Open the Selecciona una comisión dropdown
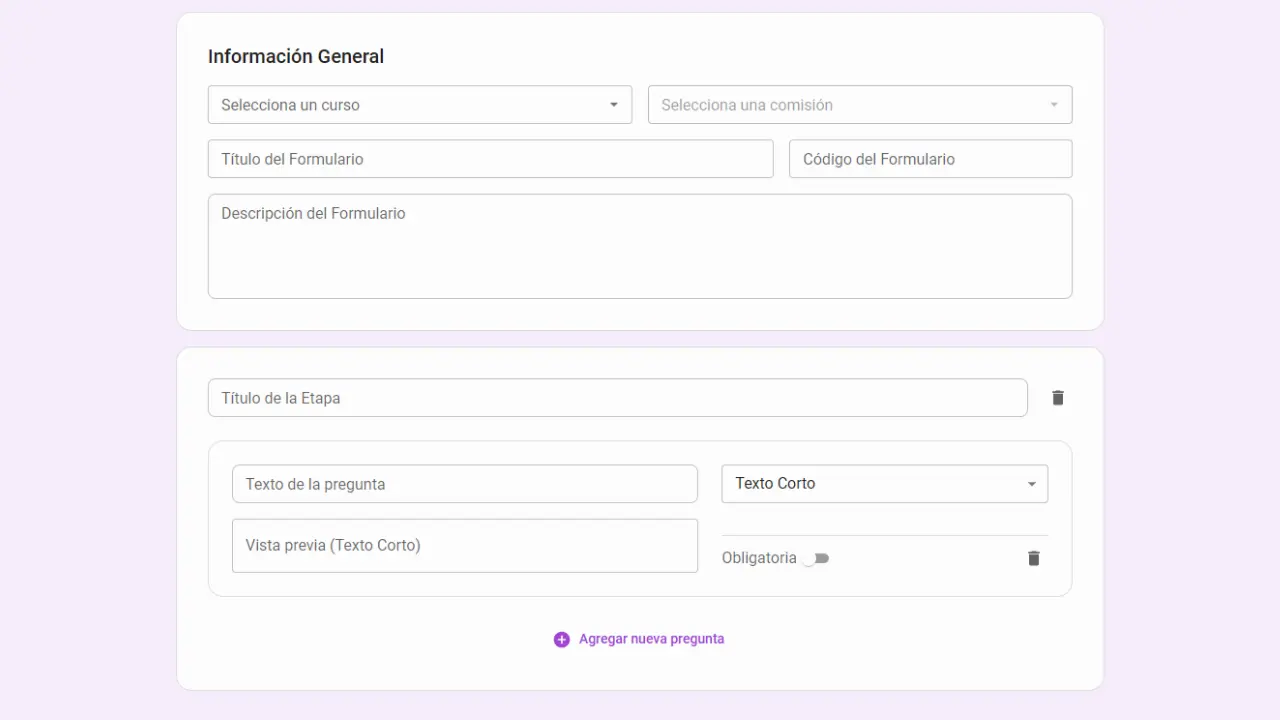Viewport: 1280px width, 720px height. (860, 105)
